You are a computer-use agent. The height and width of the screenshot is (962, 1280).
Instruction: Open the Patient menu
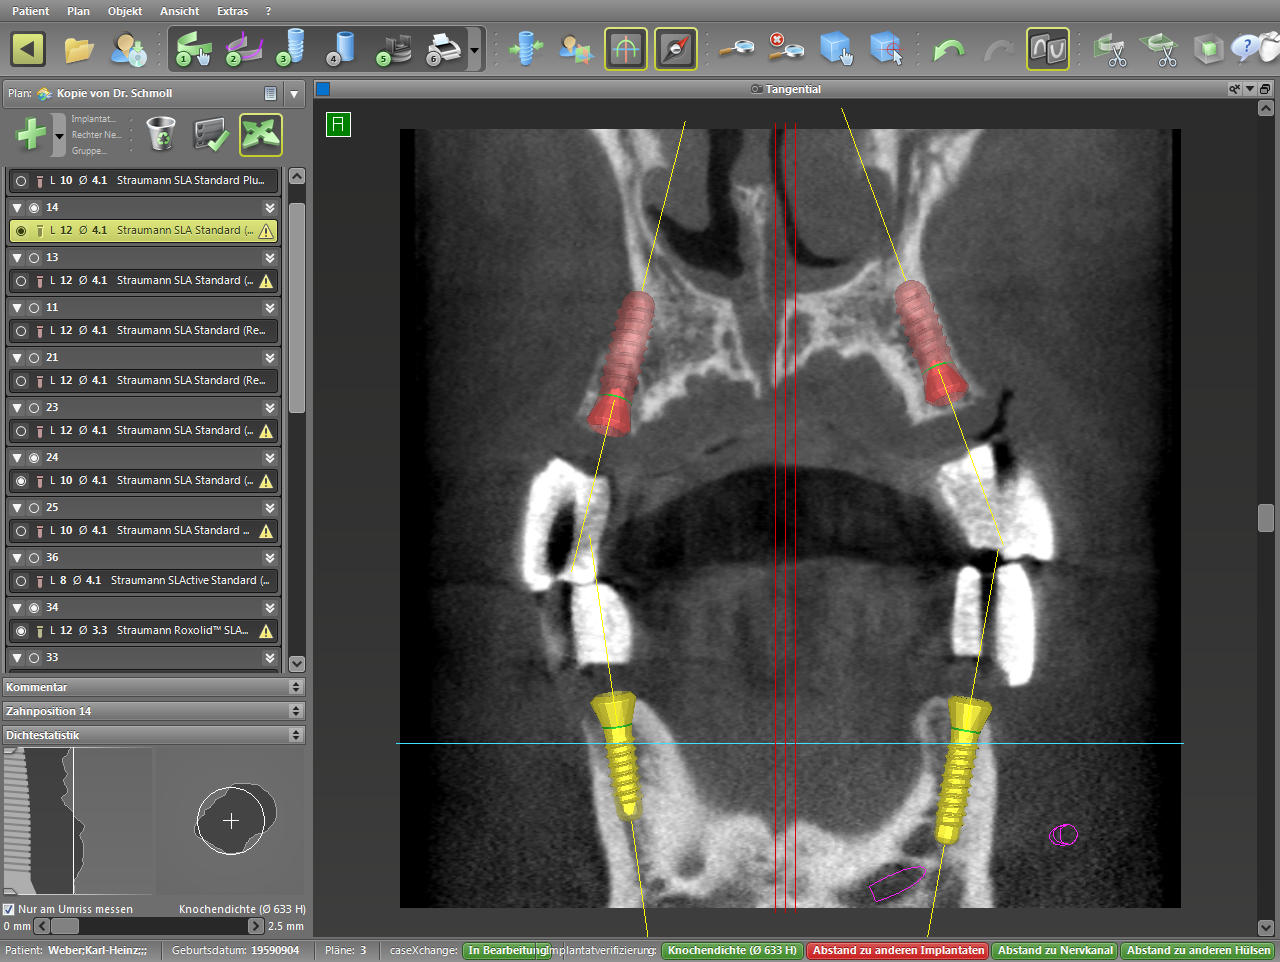[31, 11]
